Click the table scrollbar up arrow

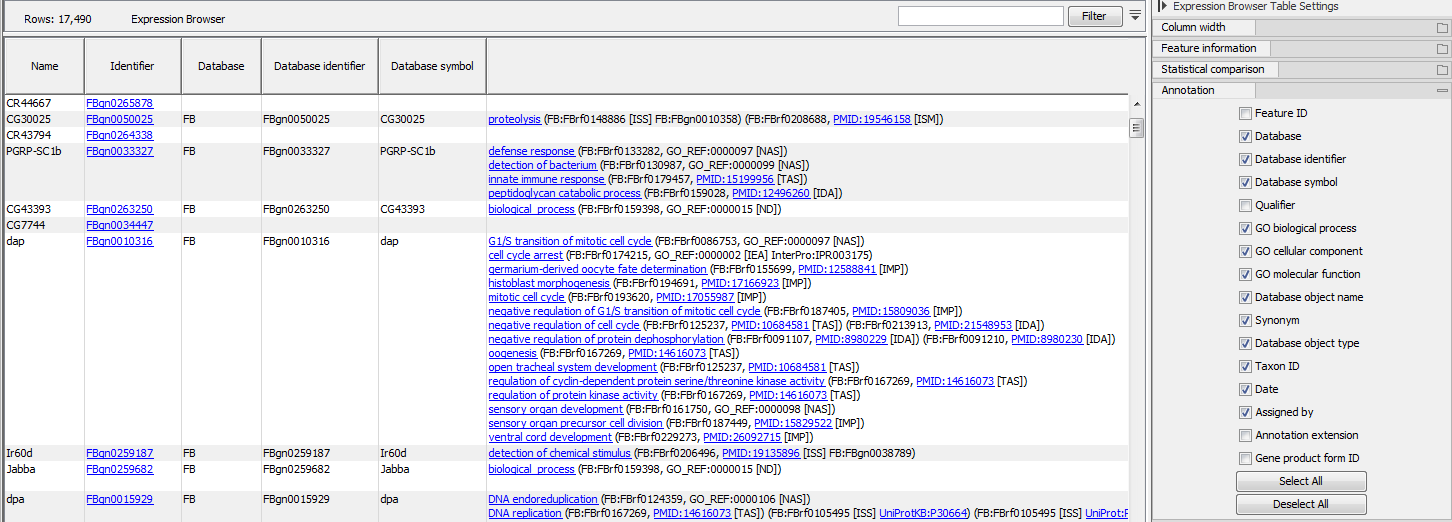tap(1136, 103)
